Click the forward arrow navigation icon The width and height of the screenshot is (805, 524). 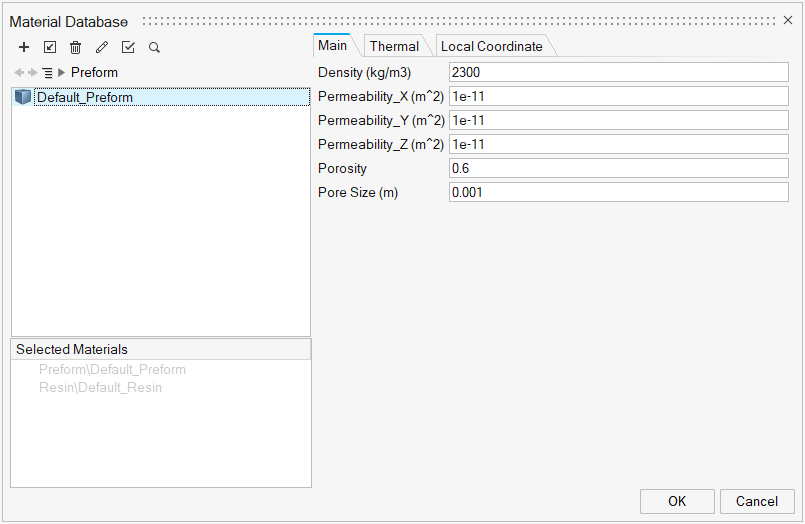(x=33, y=73)
